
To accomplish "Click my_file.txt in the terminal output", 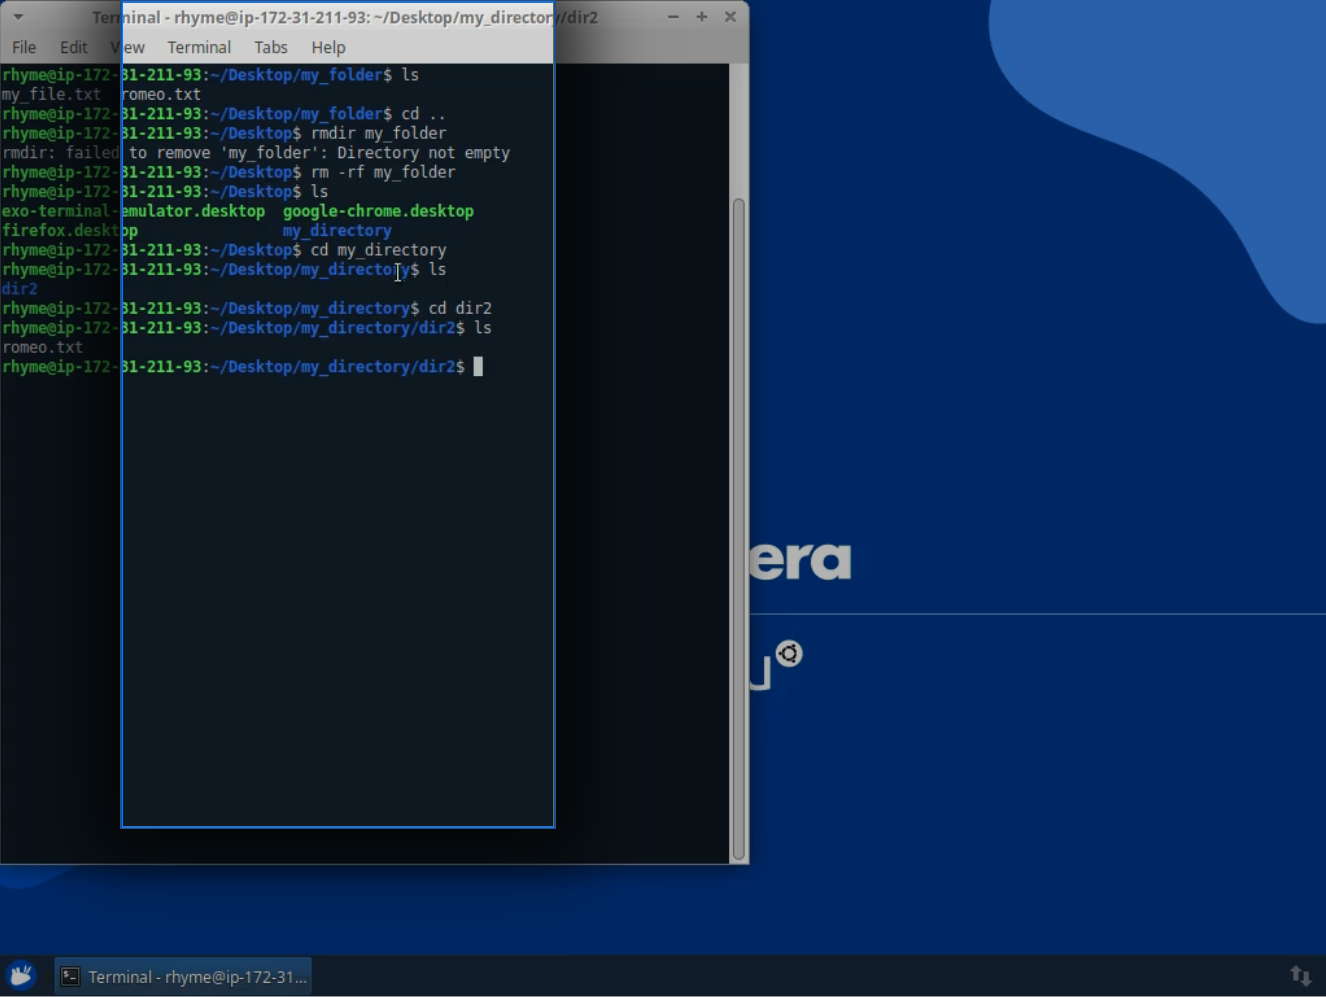I will pos(51,94).
